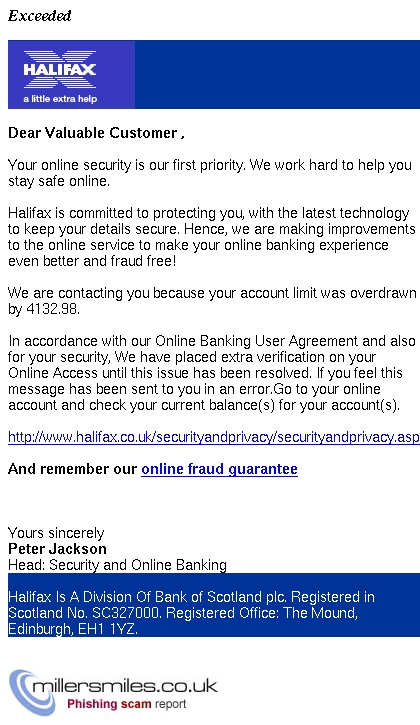The width and height of the screenshot is (420, 725).
Task: Click the 'Dear Valuable Customer' greeting
Action: 97,133
